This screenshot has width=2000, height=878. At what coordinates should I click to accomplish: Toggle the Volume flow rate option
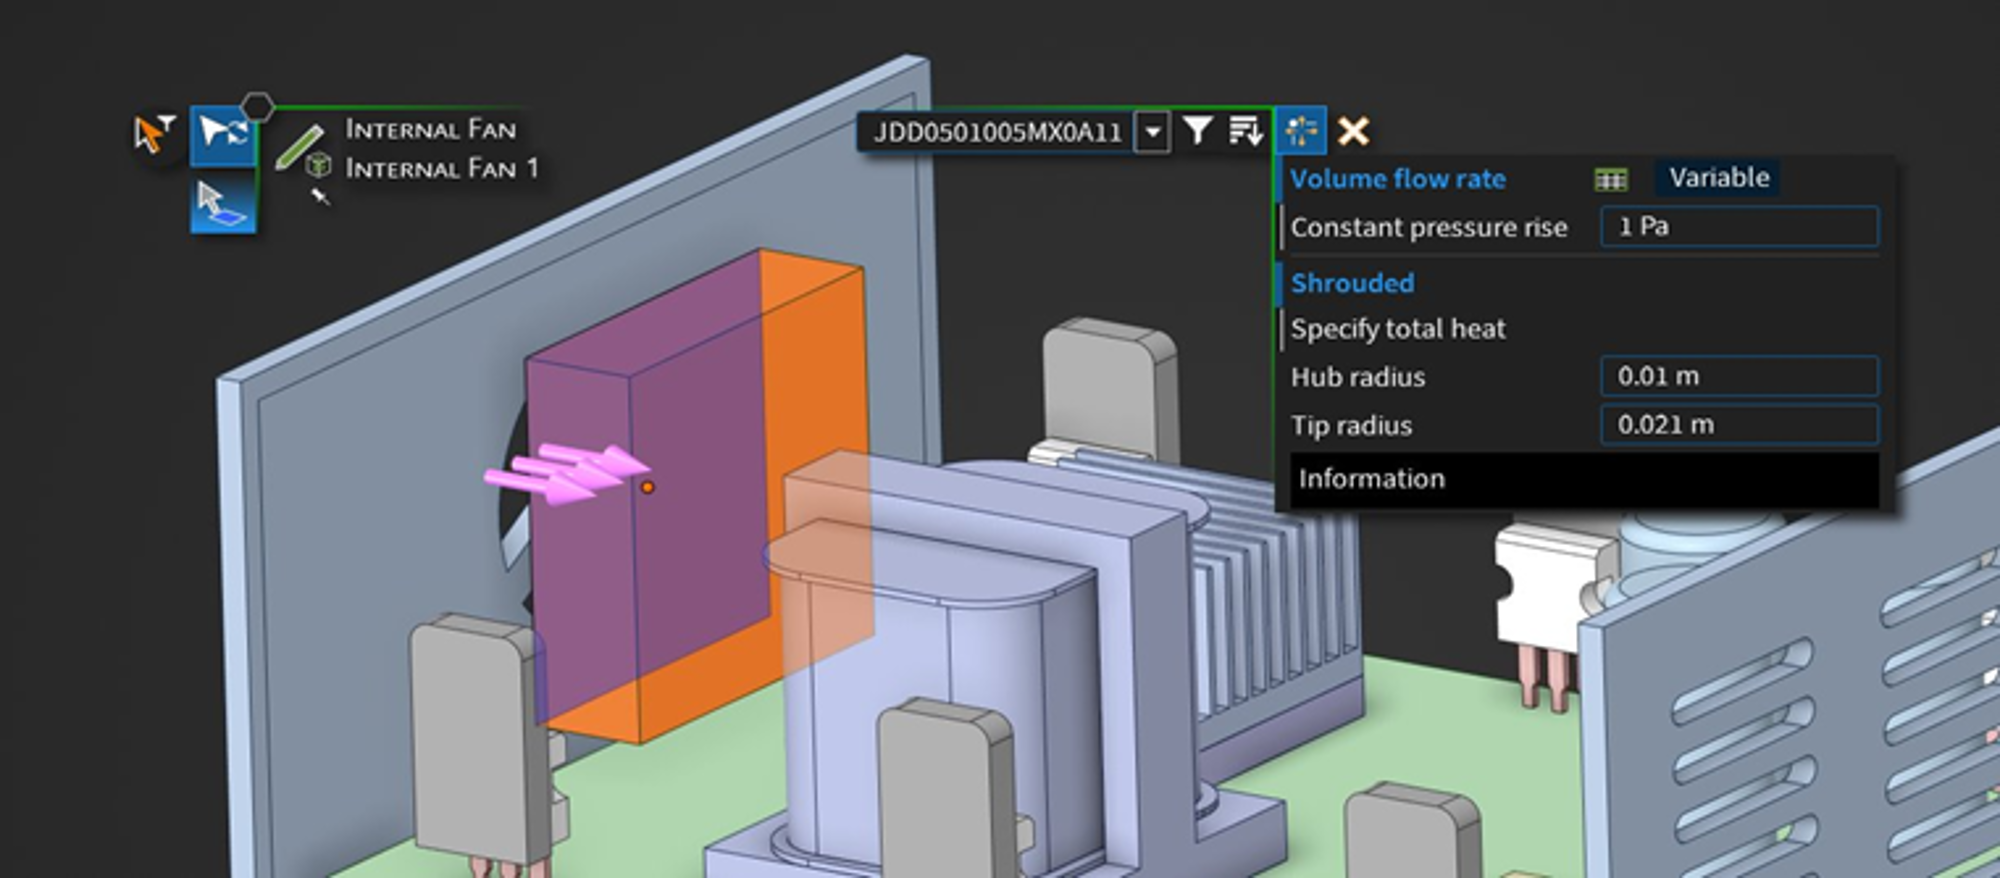click(x=1397, y=179)
